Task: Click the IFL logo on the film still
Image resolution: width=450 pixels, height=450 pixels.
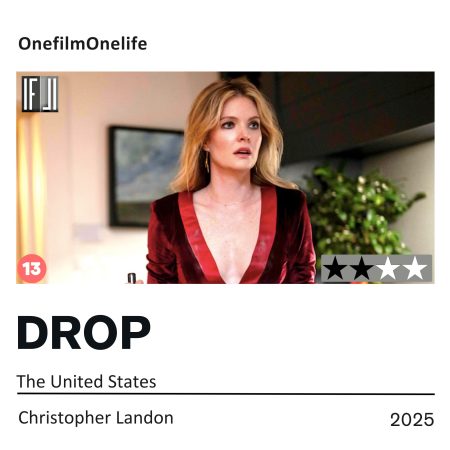Action: (x=40, y=94)
